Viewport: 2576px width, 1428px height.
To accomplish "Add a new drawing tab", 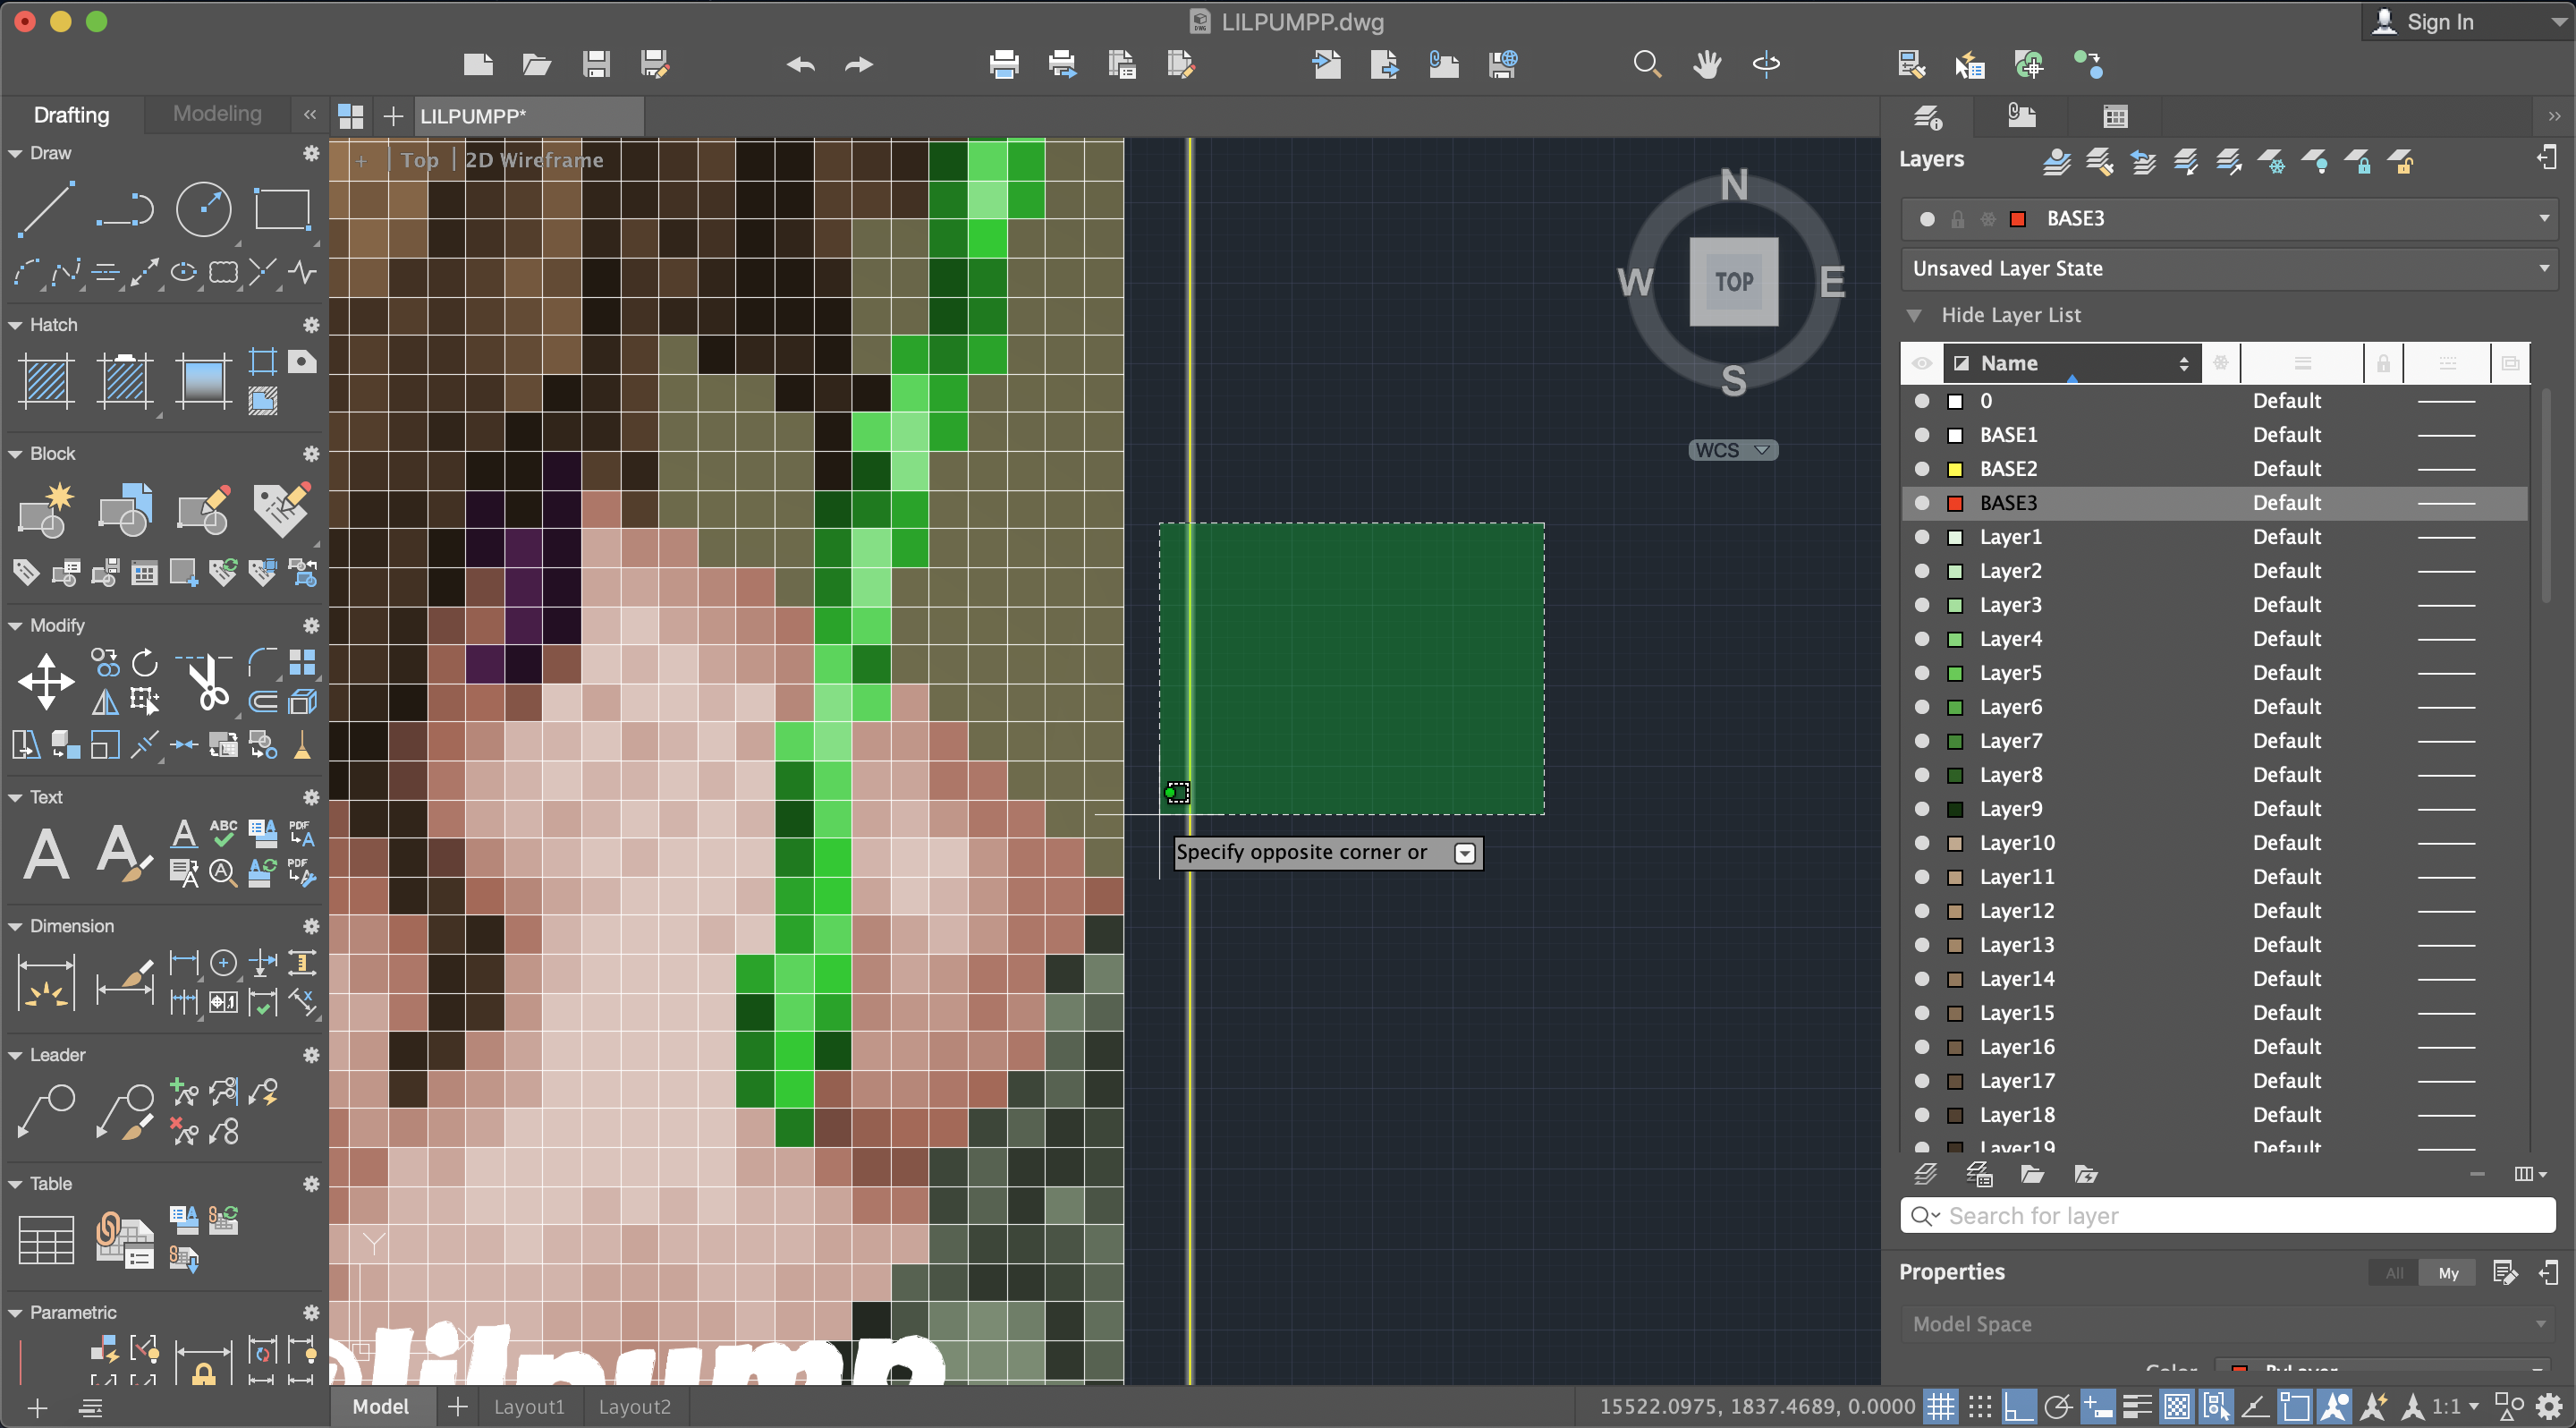I will coord(394,116).
